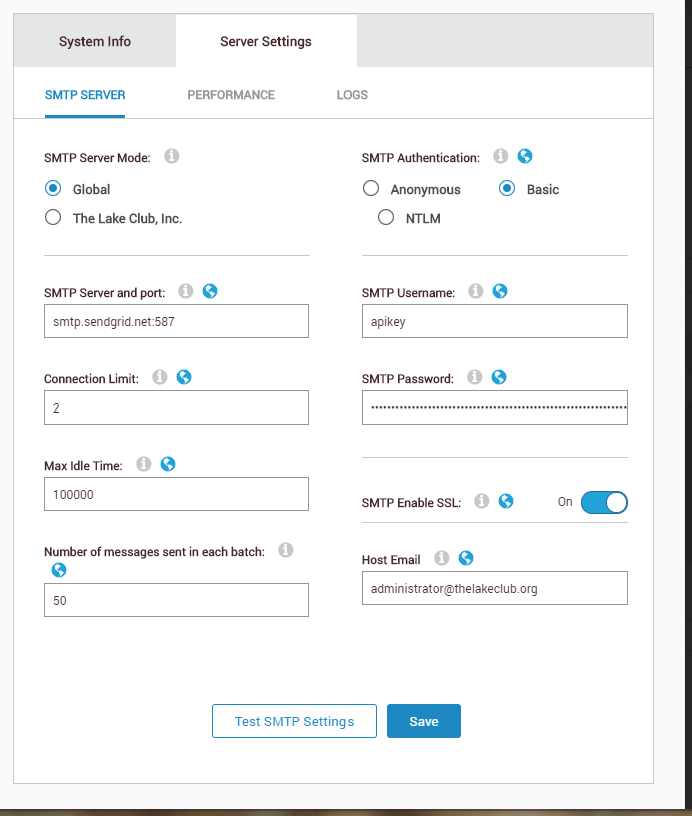Switch to the System Info tab
This screenshot has height=816, width=692.
94,41
